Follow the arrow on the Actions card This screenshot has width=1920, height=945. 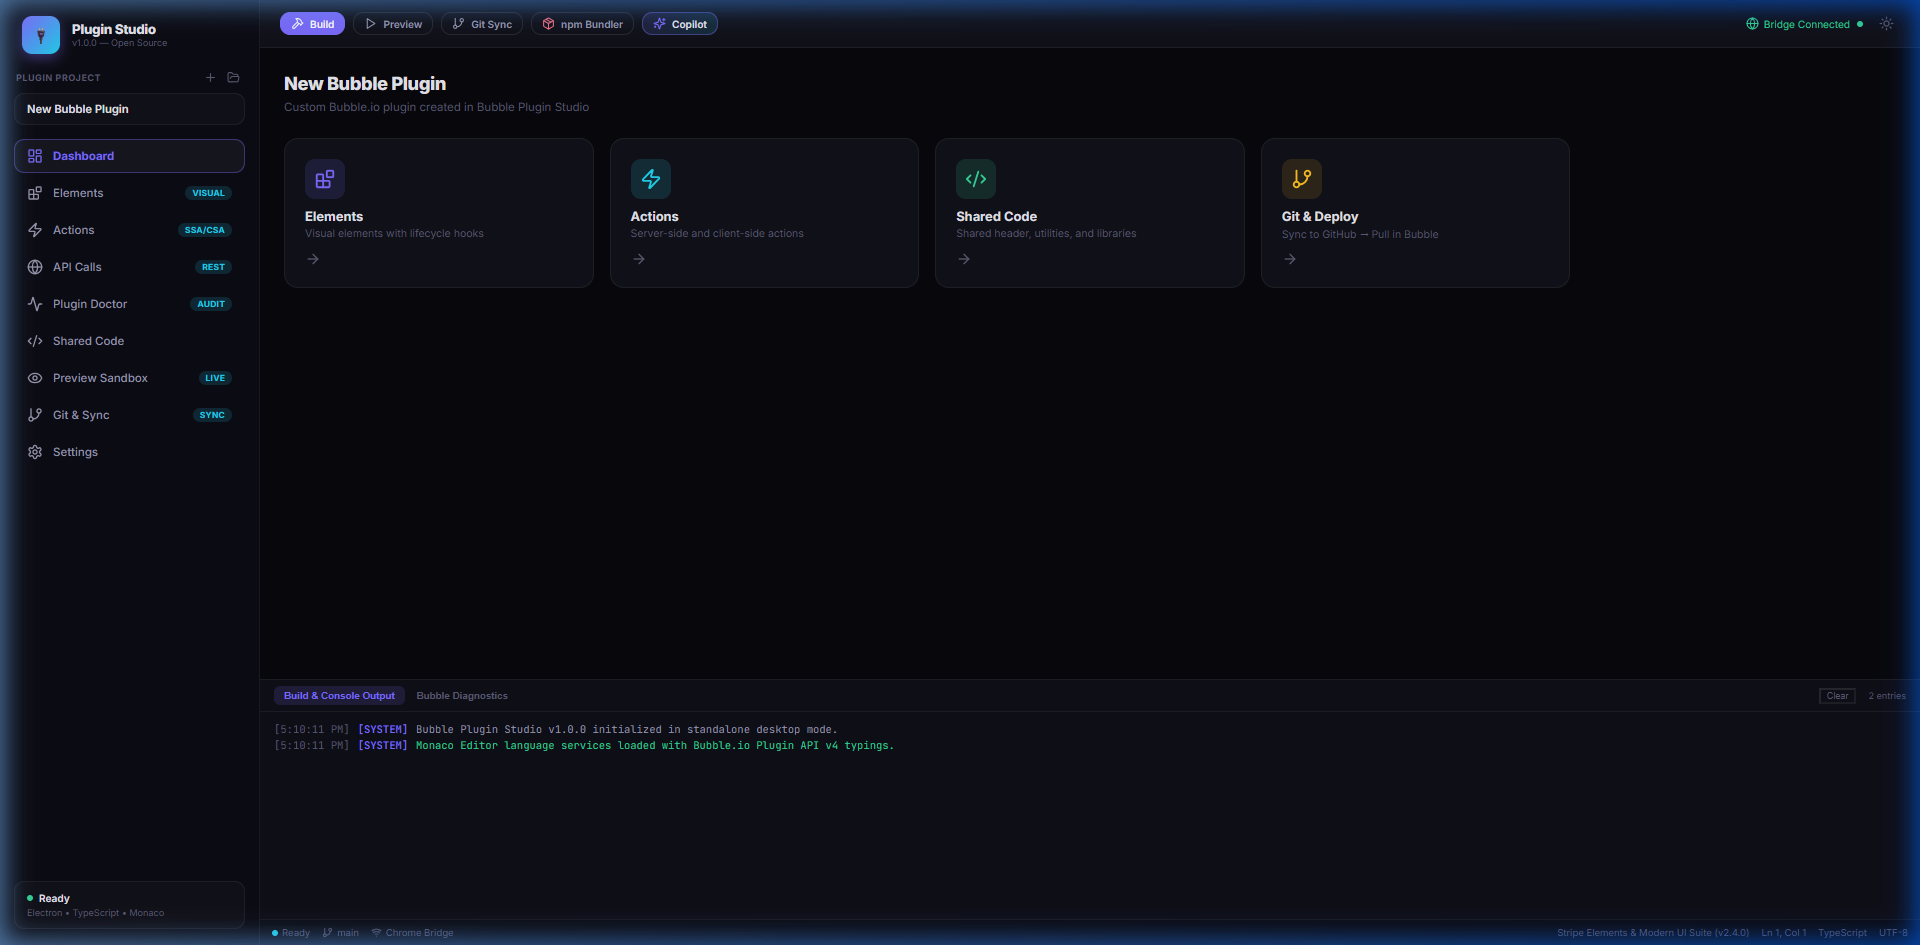pyautogui.click(x=639, y=259)
